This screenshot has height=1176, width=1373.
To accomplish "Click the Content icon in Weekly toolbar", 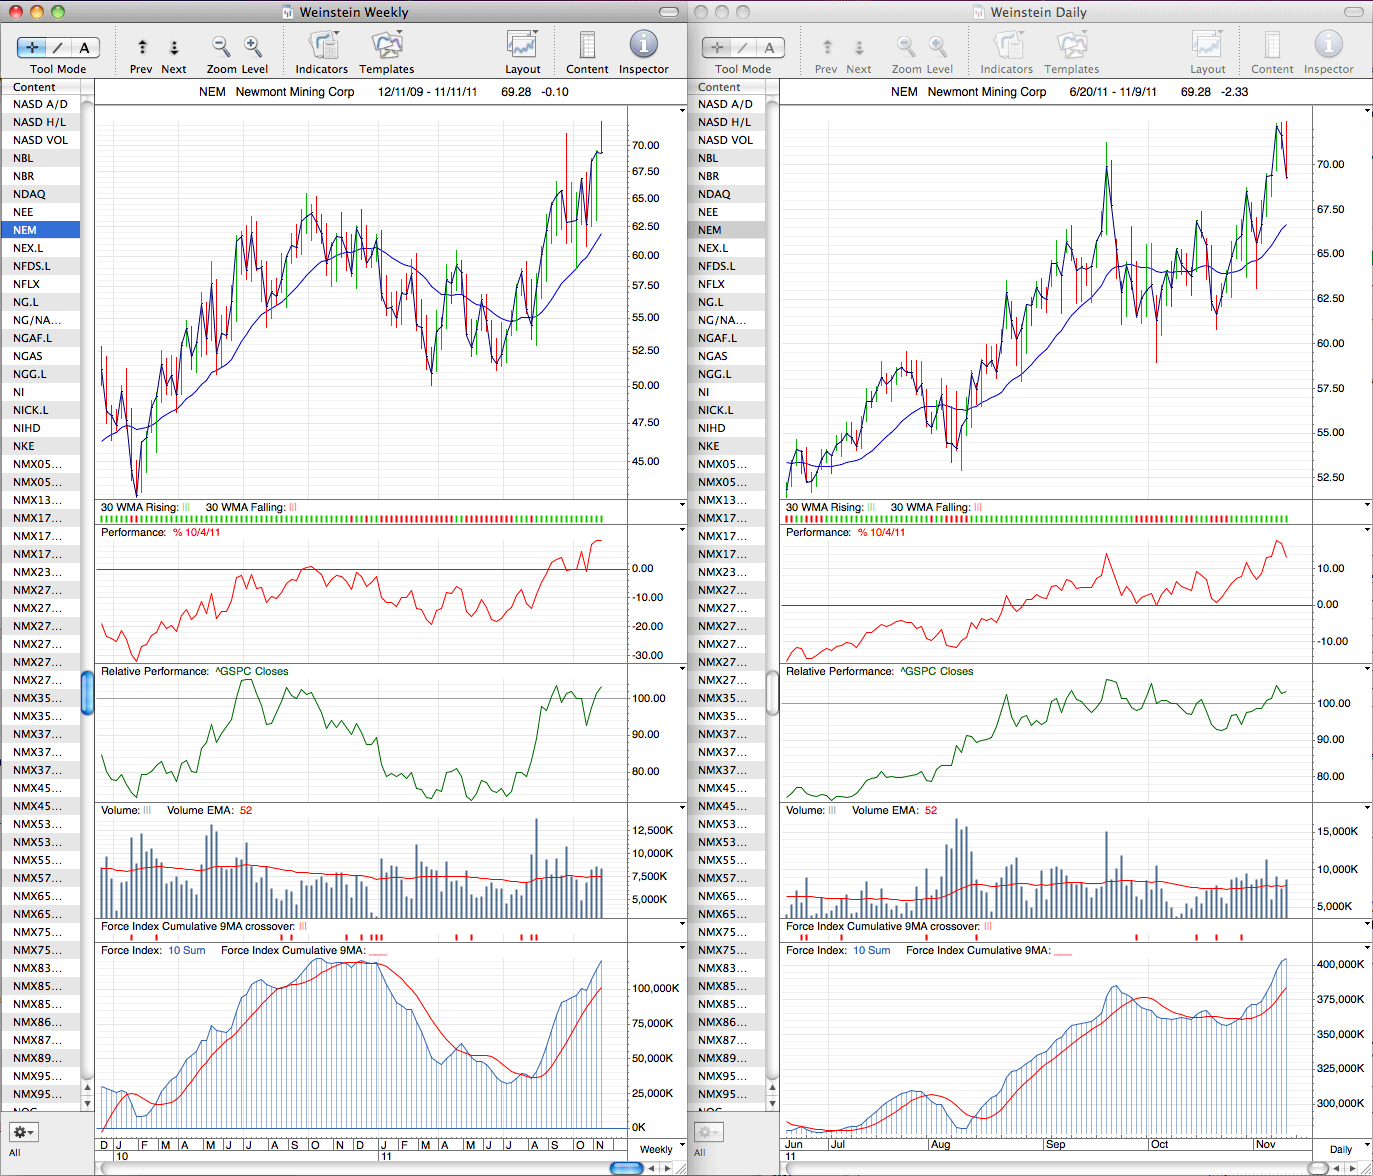I will pos(587,46).
